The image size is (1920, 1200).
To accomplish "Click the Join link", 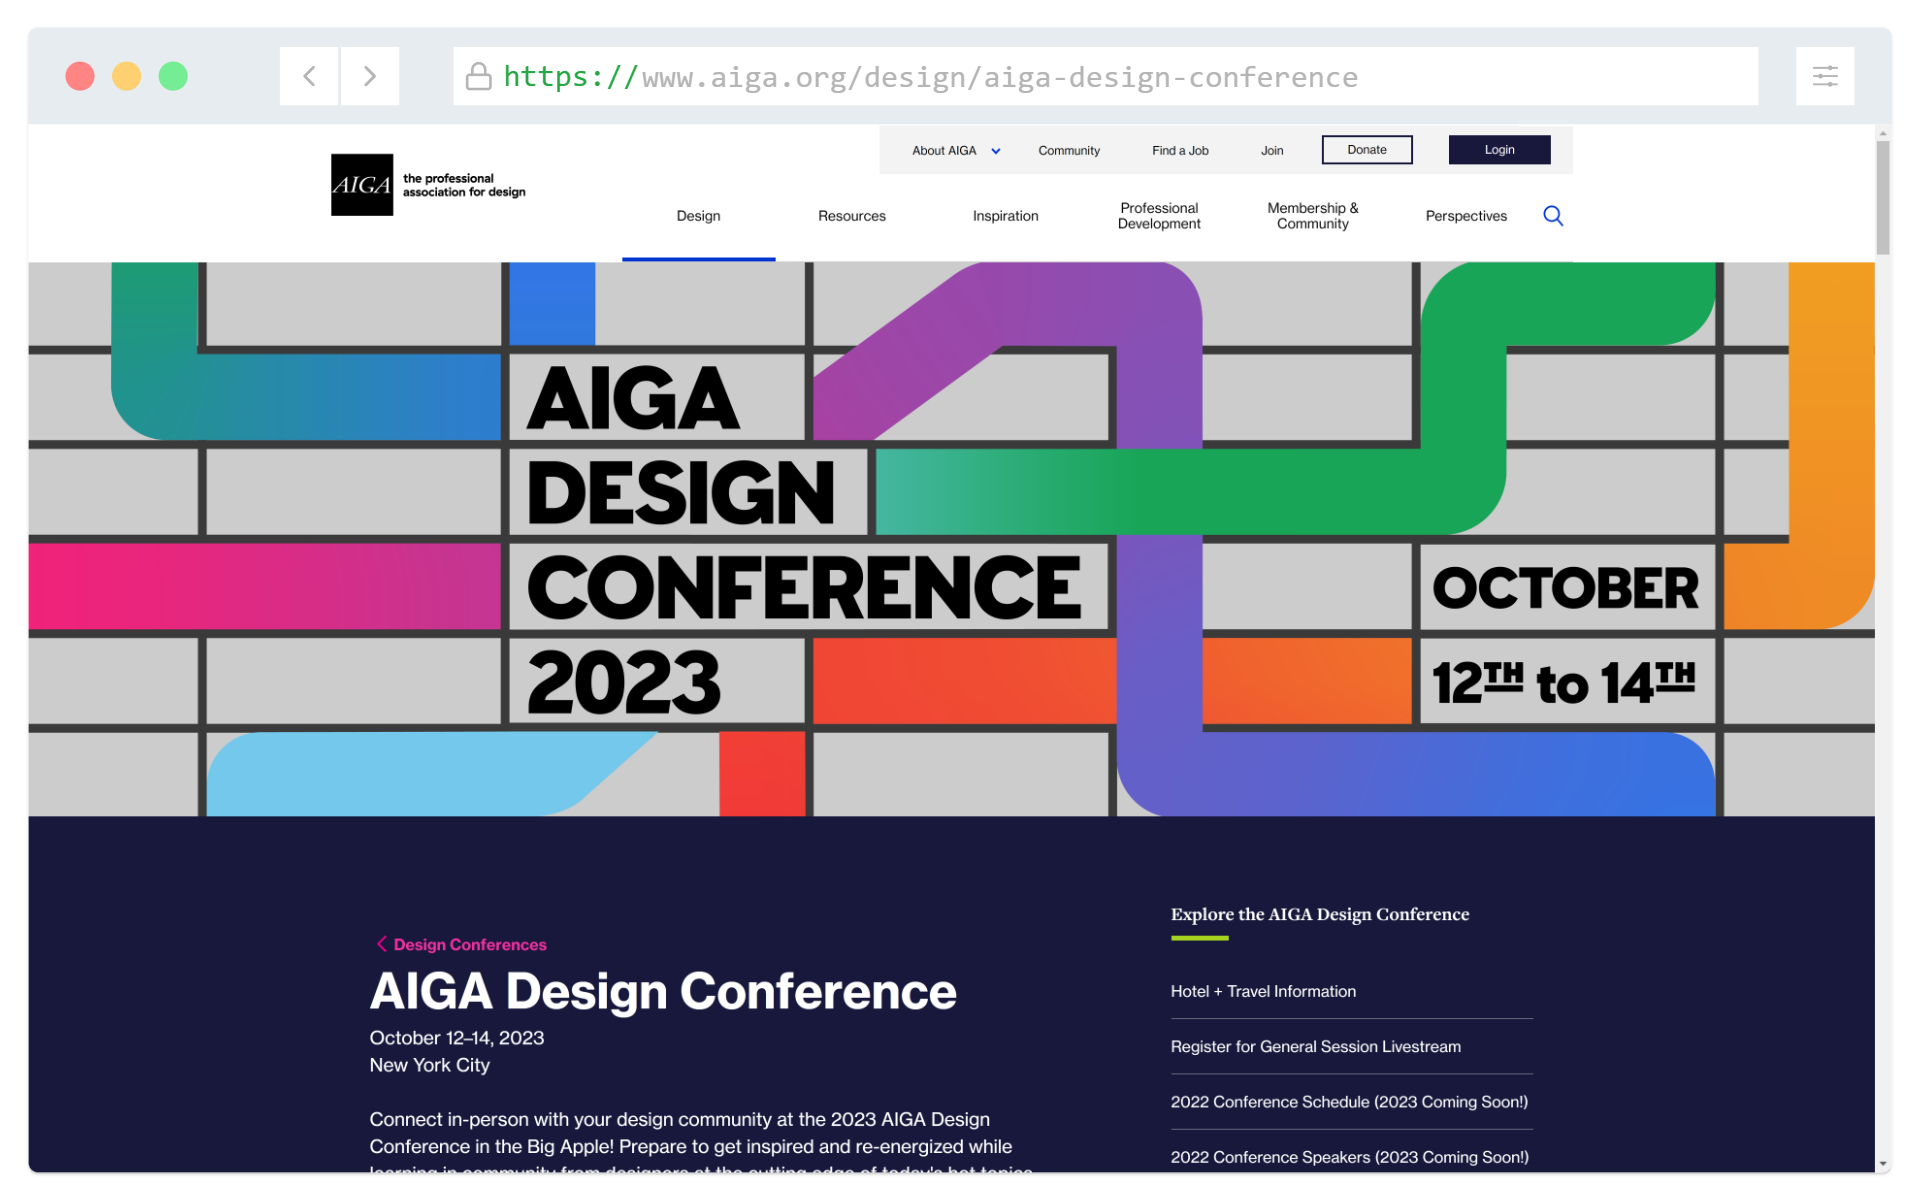I will (1272, 151).
